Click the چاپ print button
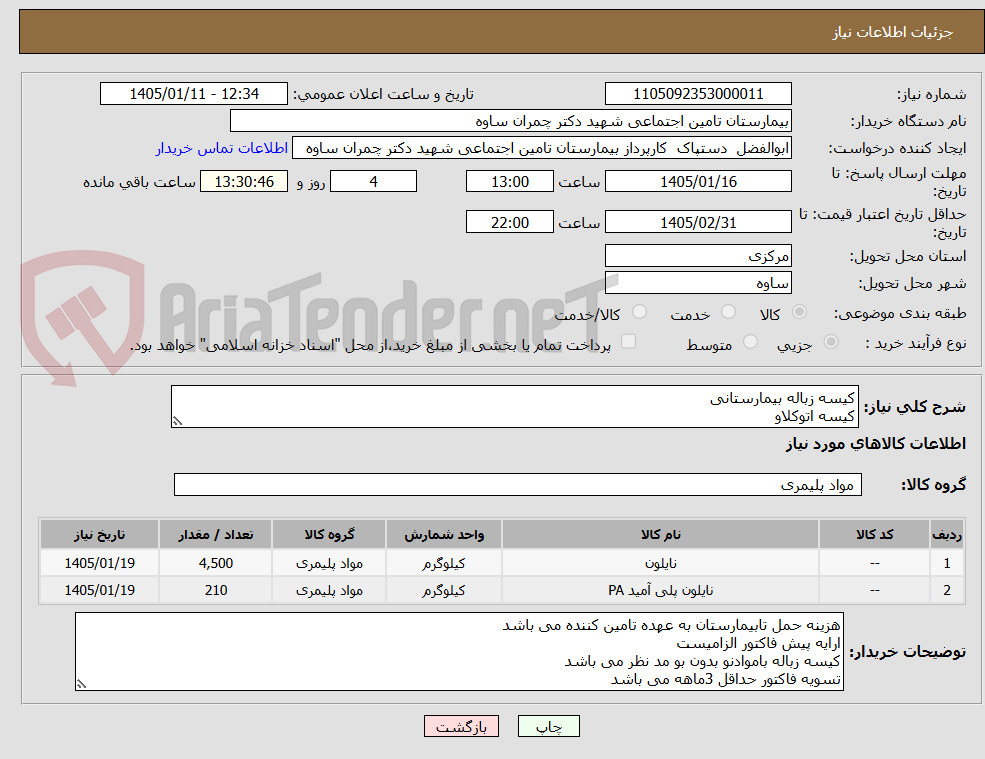Screen dimensions: 985x759 coord(548,726)
